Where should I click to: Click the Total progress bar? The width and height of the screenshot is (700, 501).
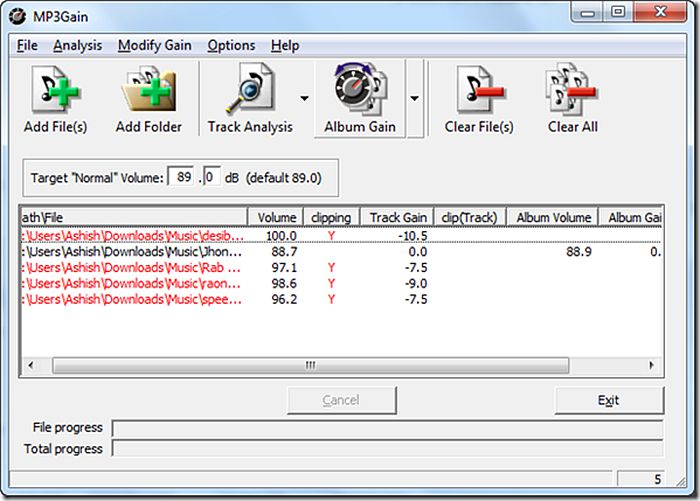[x=388, y=449]
